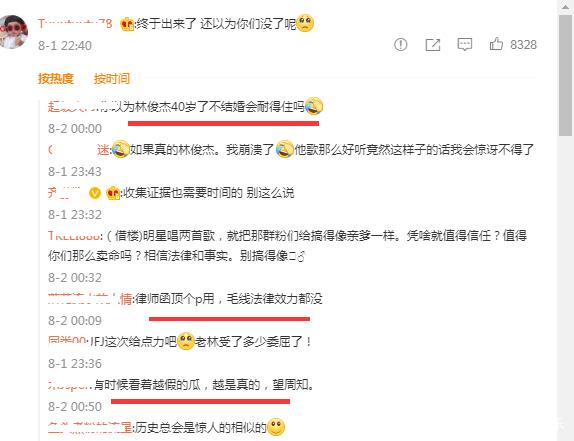Image resolution: width=574 pixels, height=441 pixels.
Task: Open the top commenter's avatar
Action: pos(14,32)
